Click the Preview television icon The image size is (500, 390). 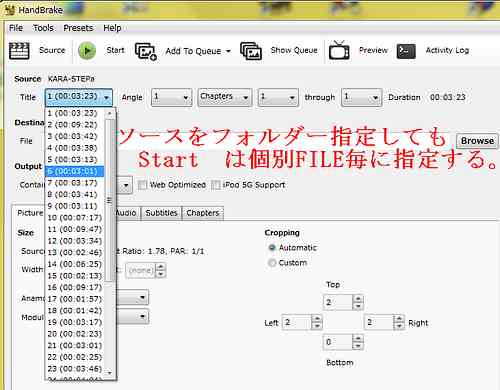(x=339, y=50)
